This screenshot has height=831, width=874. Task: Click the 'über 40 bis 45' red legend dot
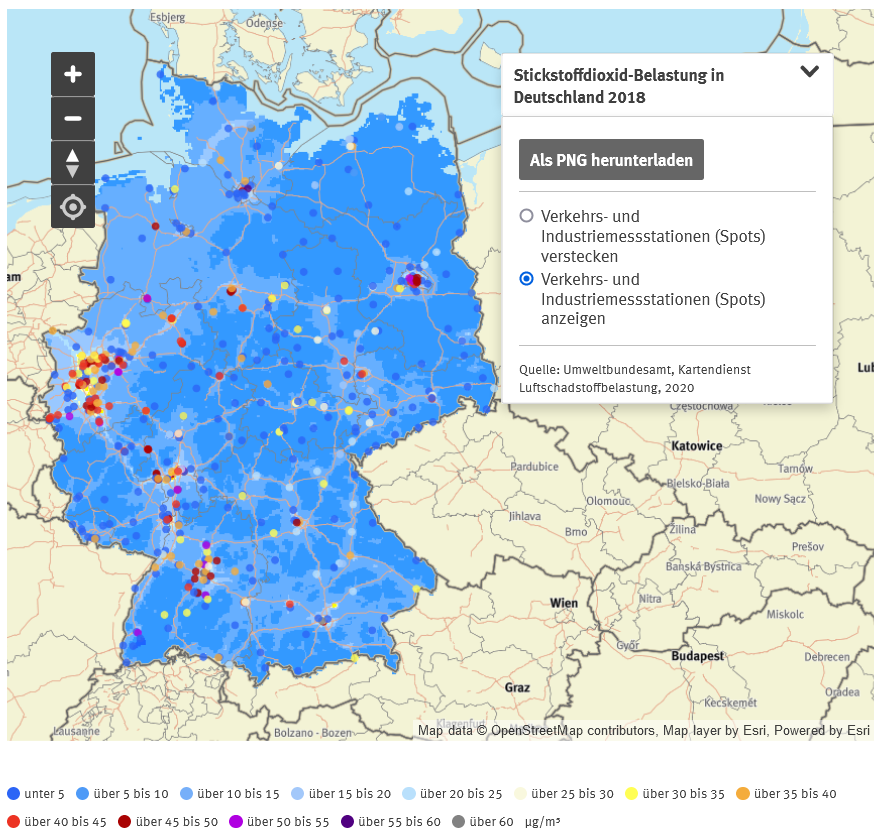click(13, 822)
